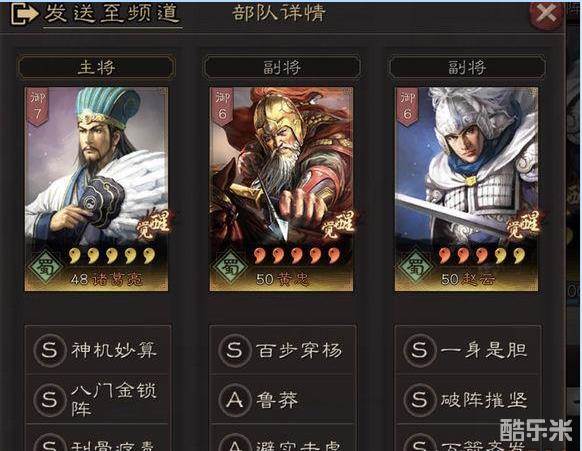Click the 觉醒 awakening badge on 黄忠

[x=338, y=224]
